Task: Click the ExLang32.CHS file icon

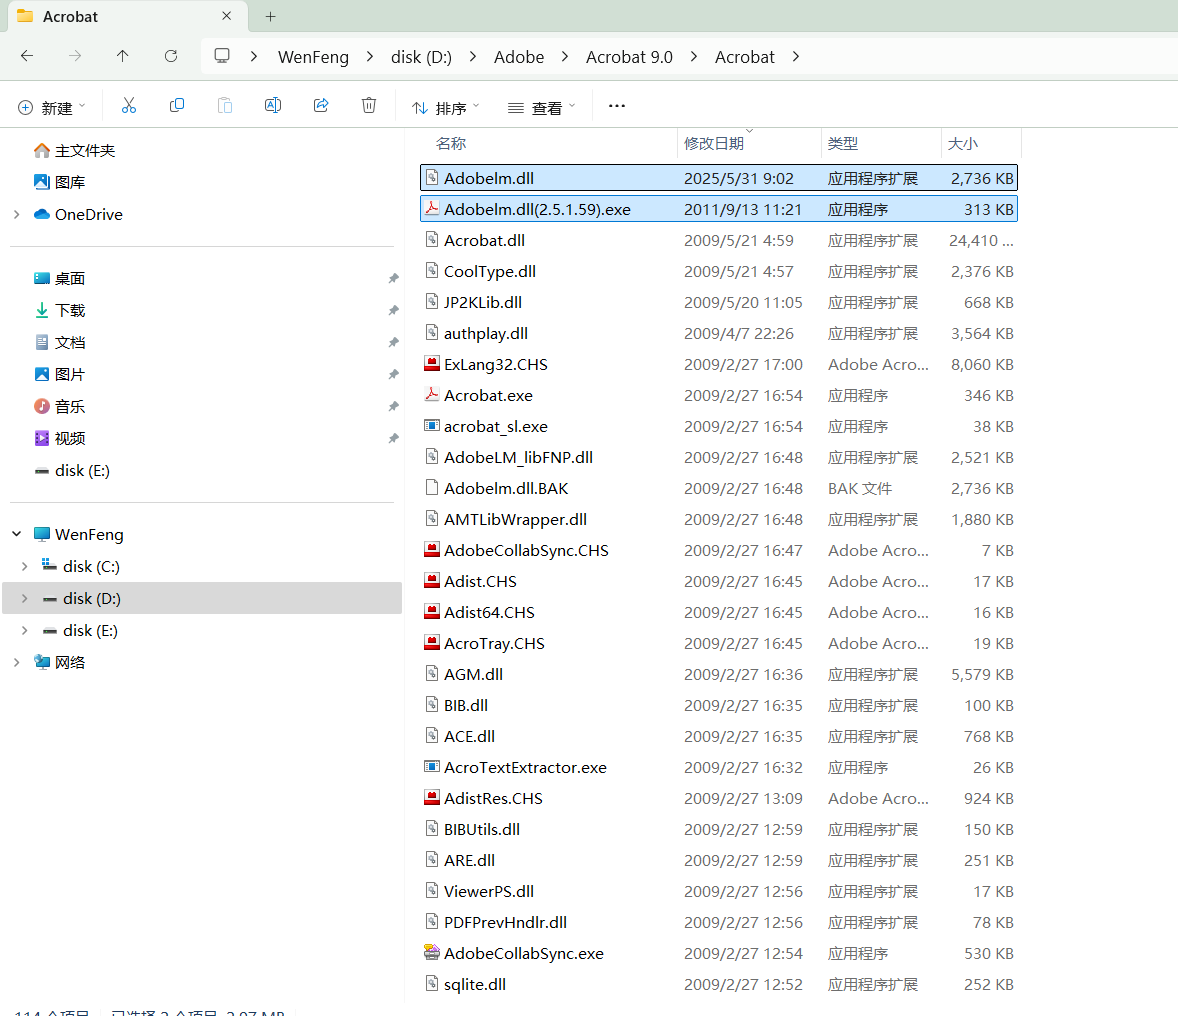Action: [x=431, y=364]
